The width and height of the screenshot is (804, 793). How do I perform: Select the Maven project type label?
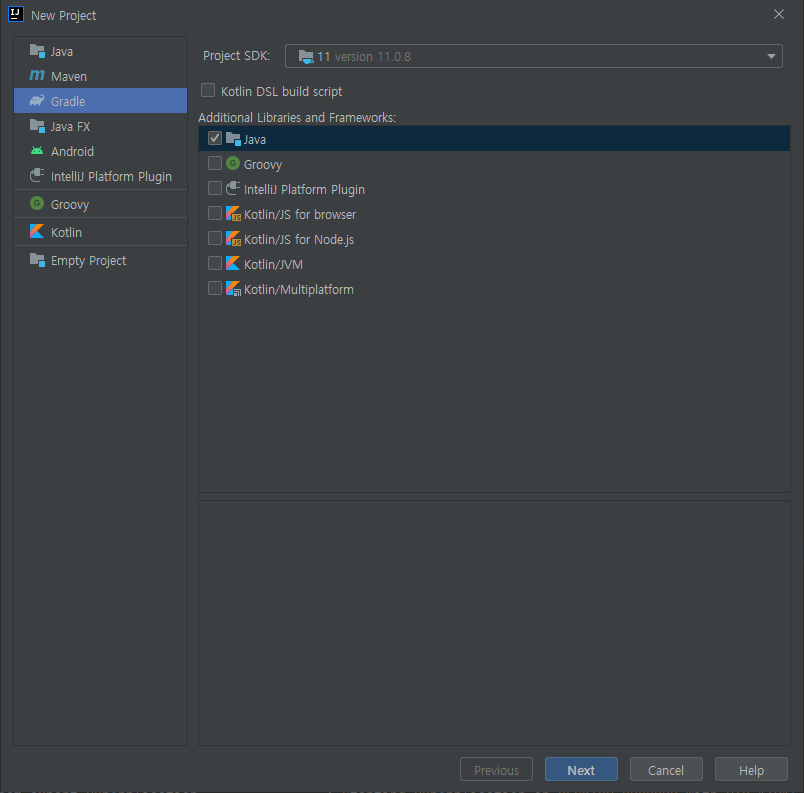click(x=69, y=76)
